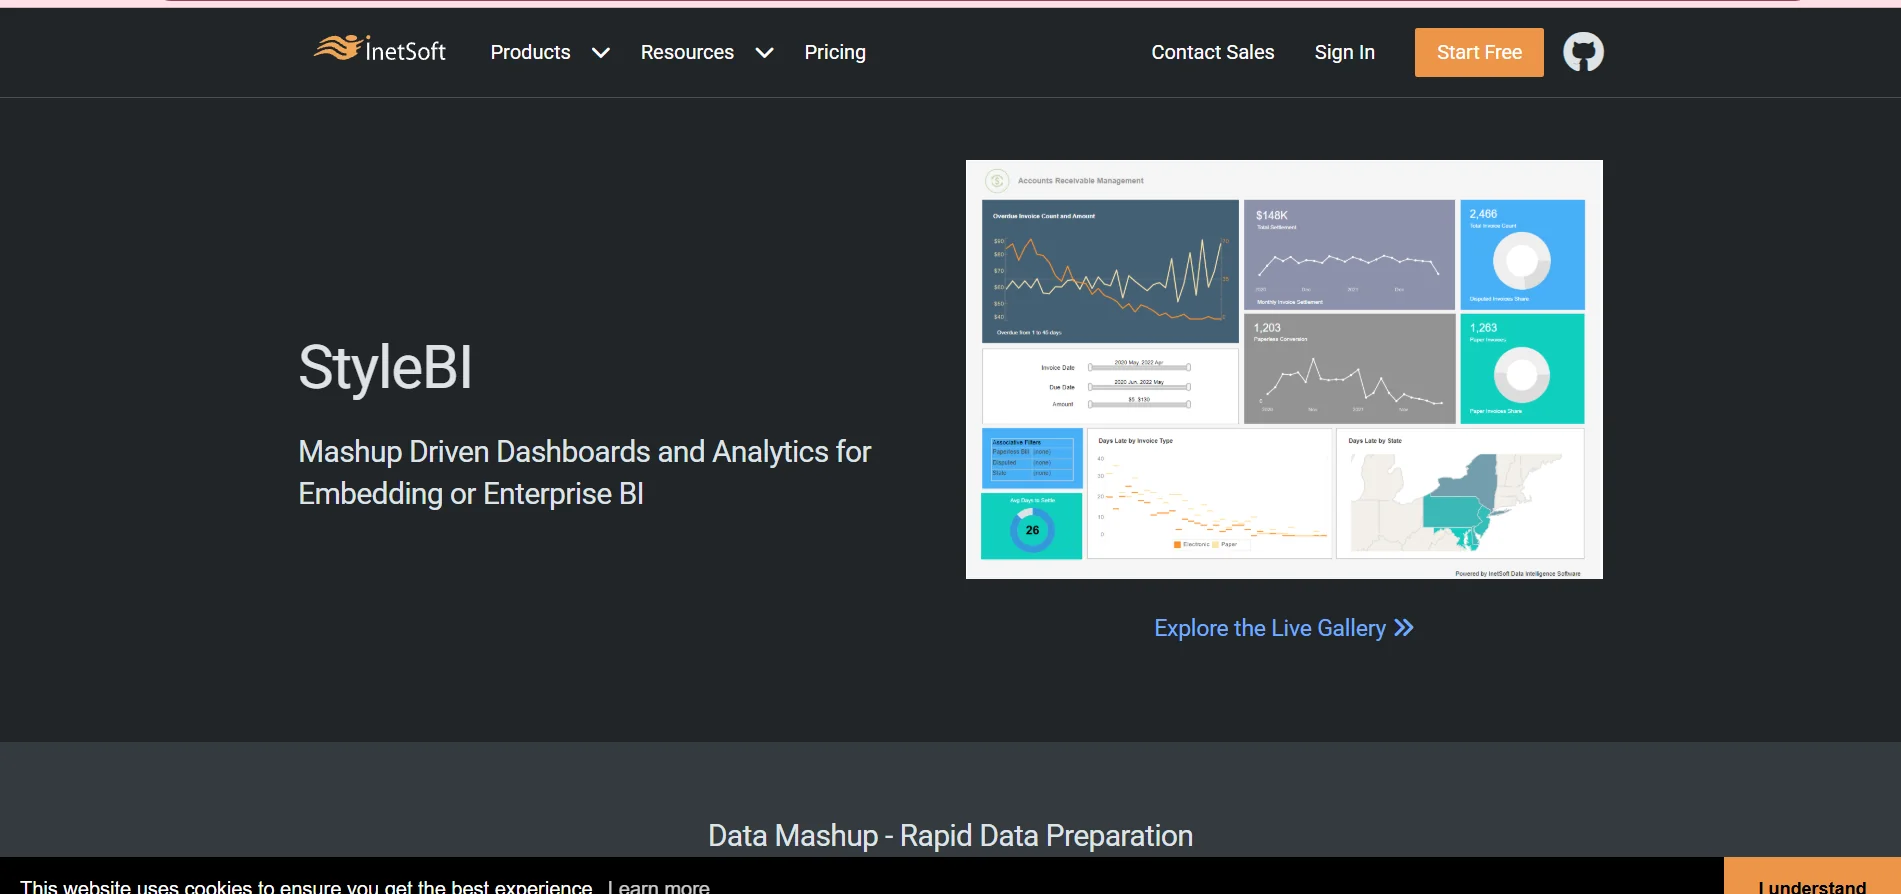This screenshot has height=894, width=1901.
Task: Click the double-chevron arrow beside Explore the Live Gallery
Action: click(1404, 628)
